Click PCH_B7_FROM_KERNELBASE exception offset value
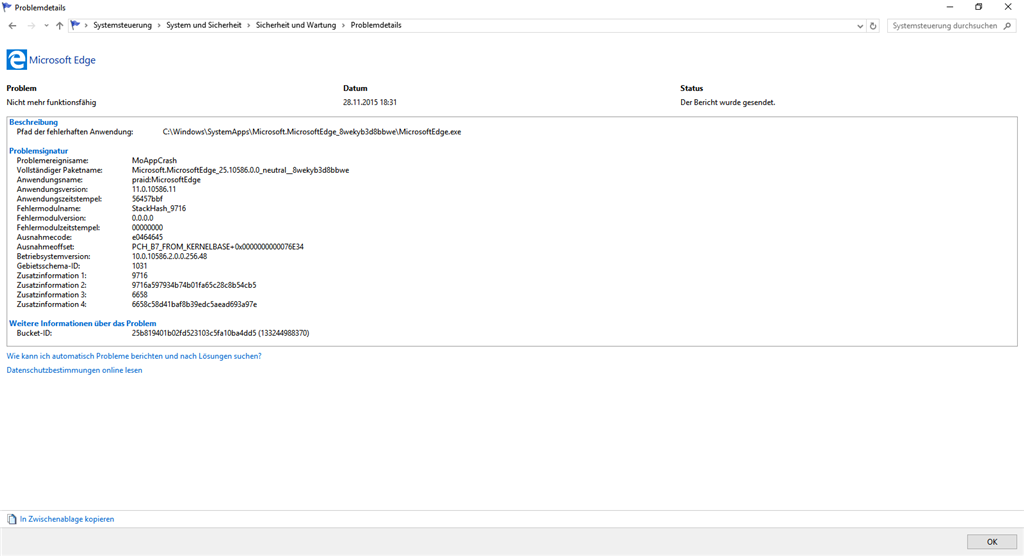The width and height of the screenshot is (1024, 556). 217,247
